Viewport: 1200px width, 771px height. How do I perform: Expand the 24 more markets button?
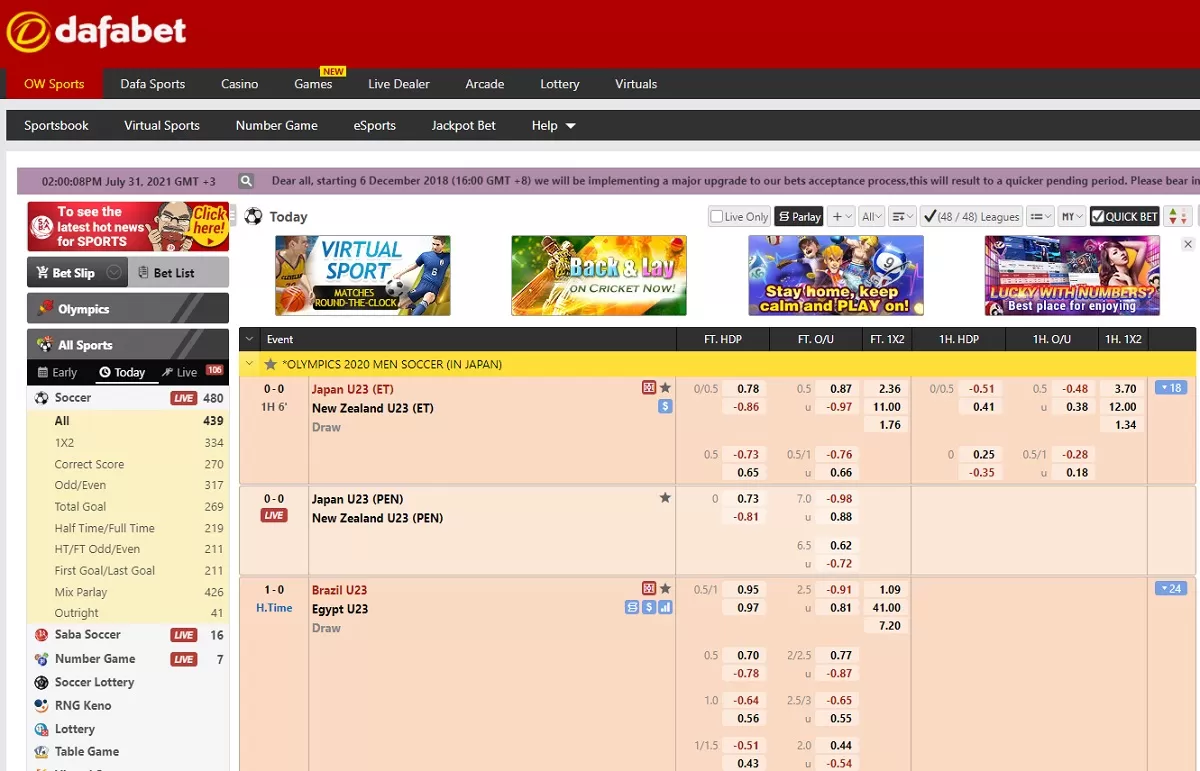click(x=1171, y=589)
